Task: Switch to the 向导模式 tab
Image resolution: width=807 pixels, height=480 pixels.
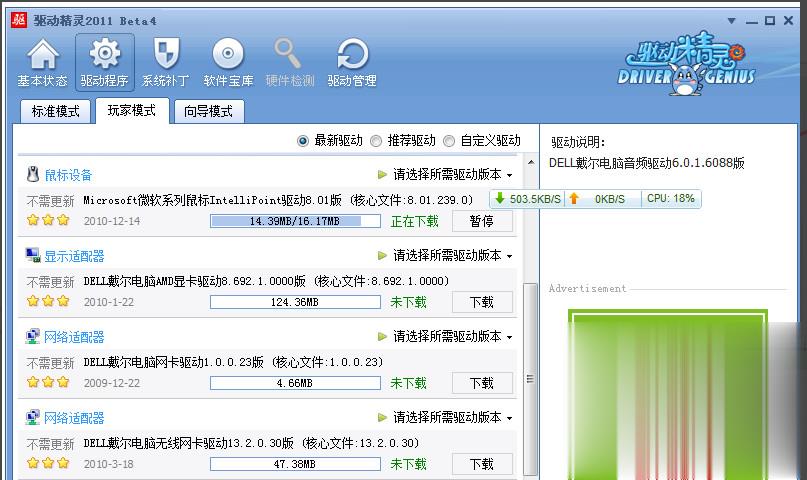Action: [x=208, y=111]
